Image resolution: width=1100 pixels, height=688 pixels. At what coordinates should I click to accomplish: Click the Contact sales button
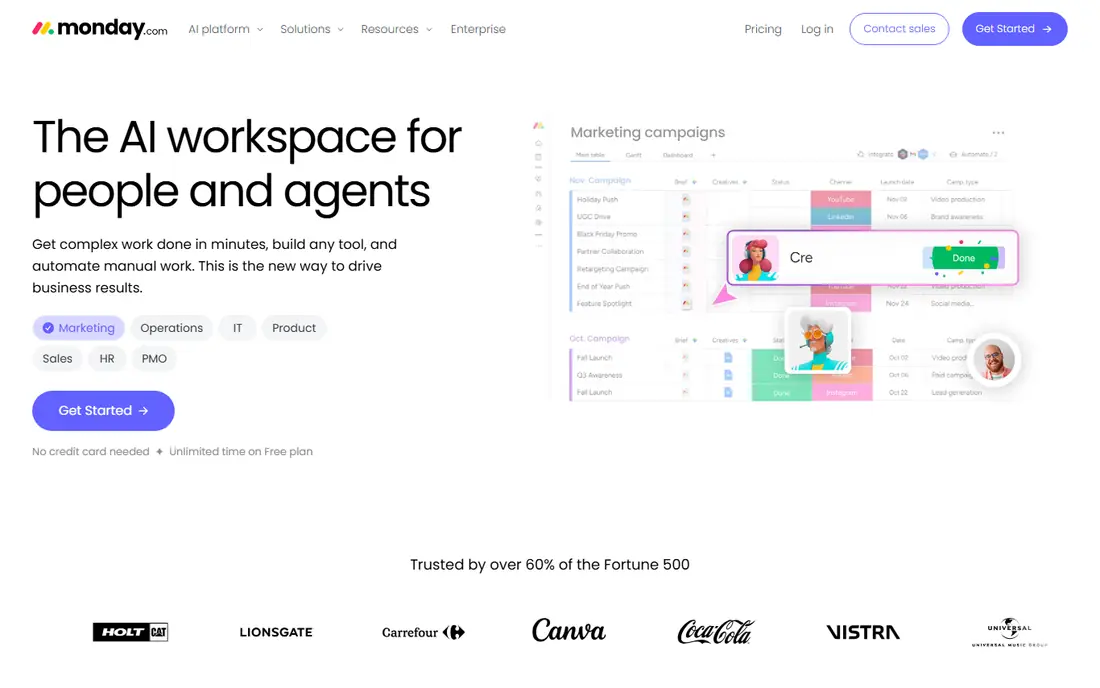click(x=899, y=29)
